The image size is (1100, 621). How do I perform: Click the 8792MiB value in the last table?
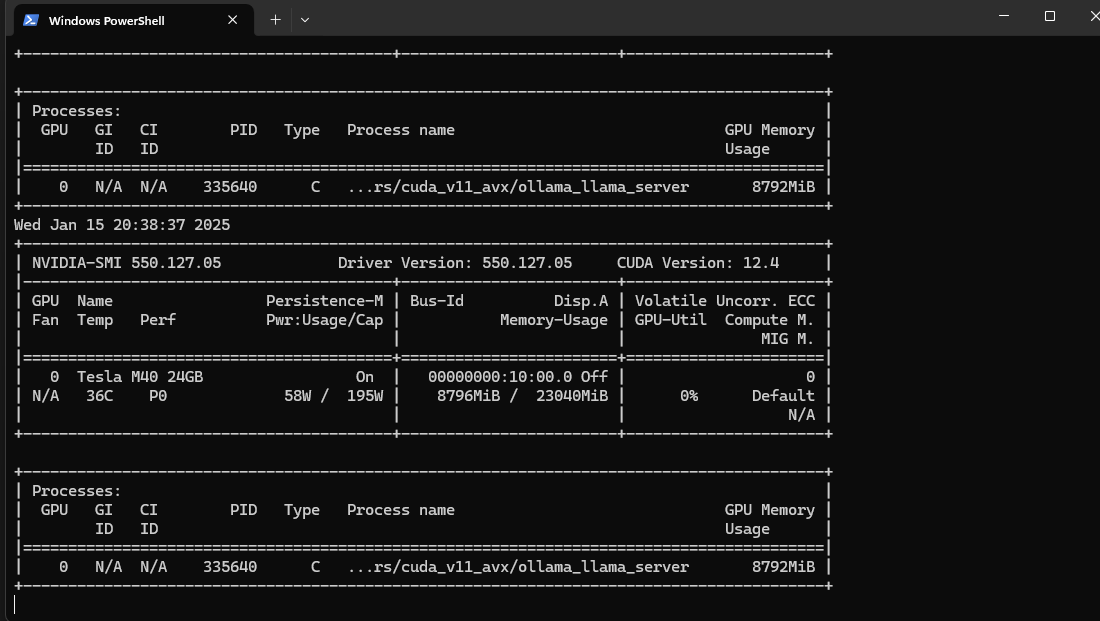click(783, 567)
